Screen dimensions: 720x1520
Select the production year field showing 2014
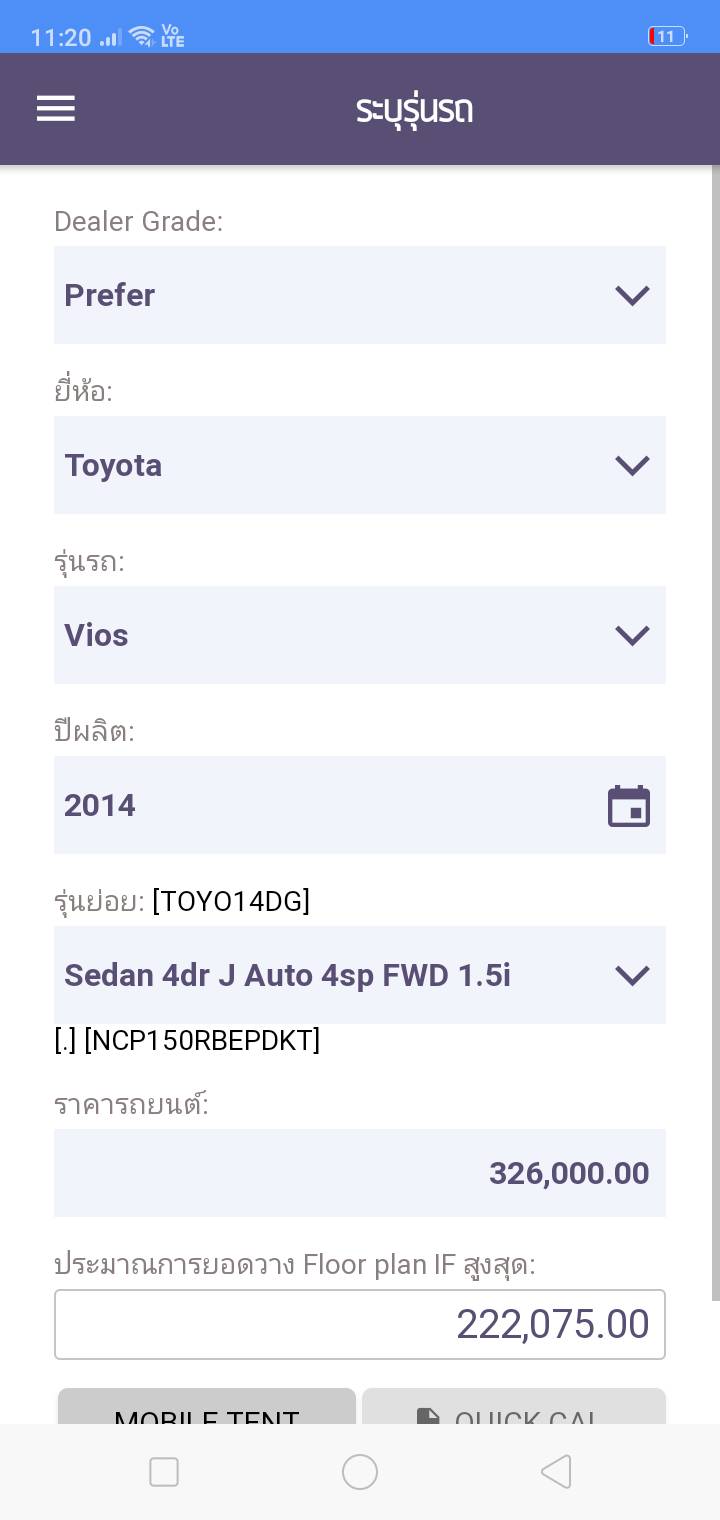320,805
